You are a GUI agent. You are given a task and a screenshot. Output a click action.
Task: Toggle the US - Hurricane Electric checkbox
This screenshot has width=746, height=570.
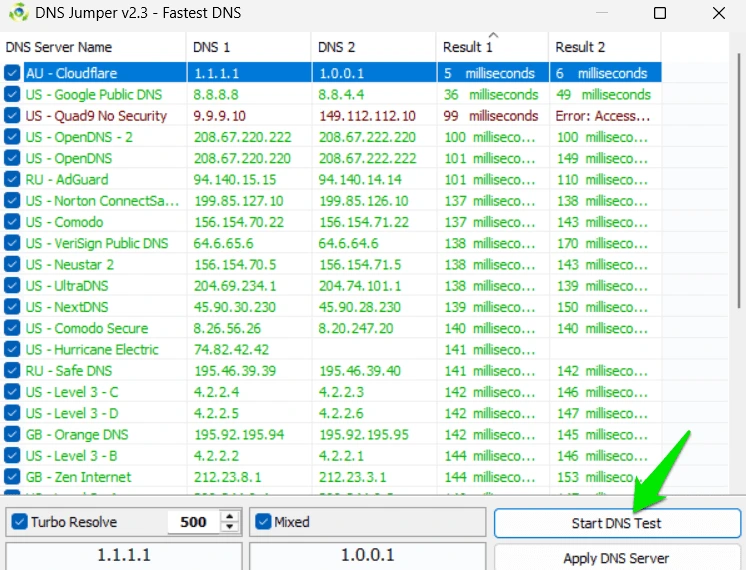[12, 349]
